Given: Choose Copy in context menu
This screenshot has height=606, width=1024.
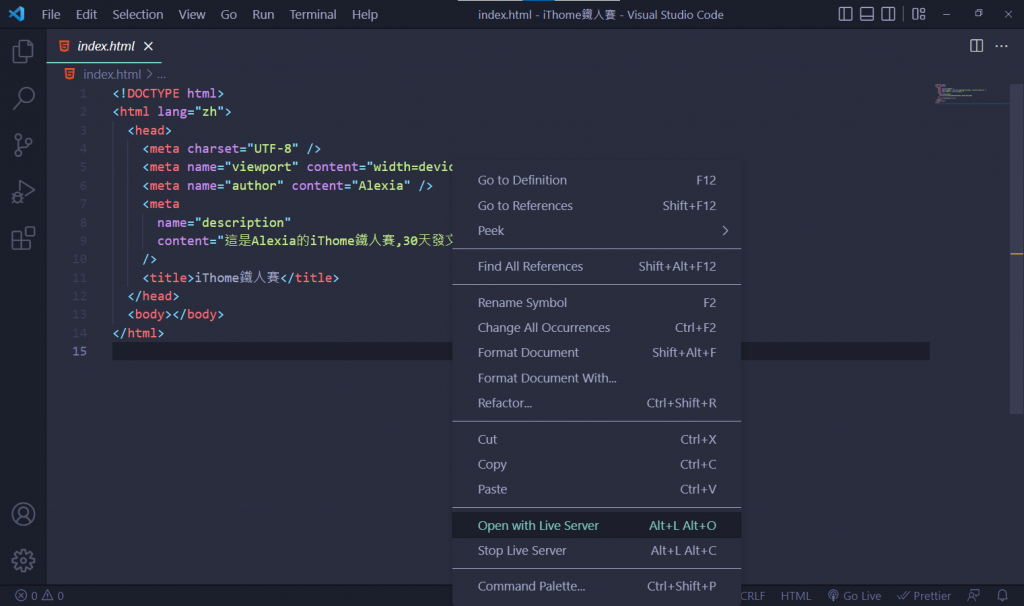Looking at the screenshot, I should [x=597, y=464].
